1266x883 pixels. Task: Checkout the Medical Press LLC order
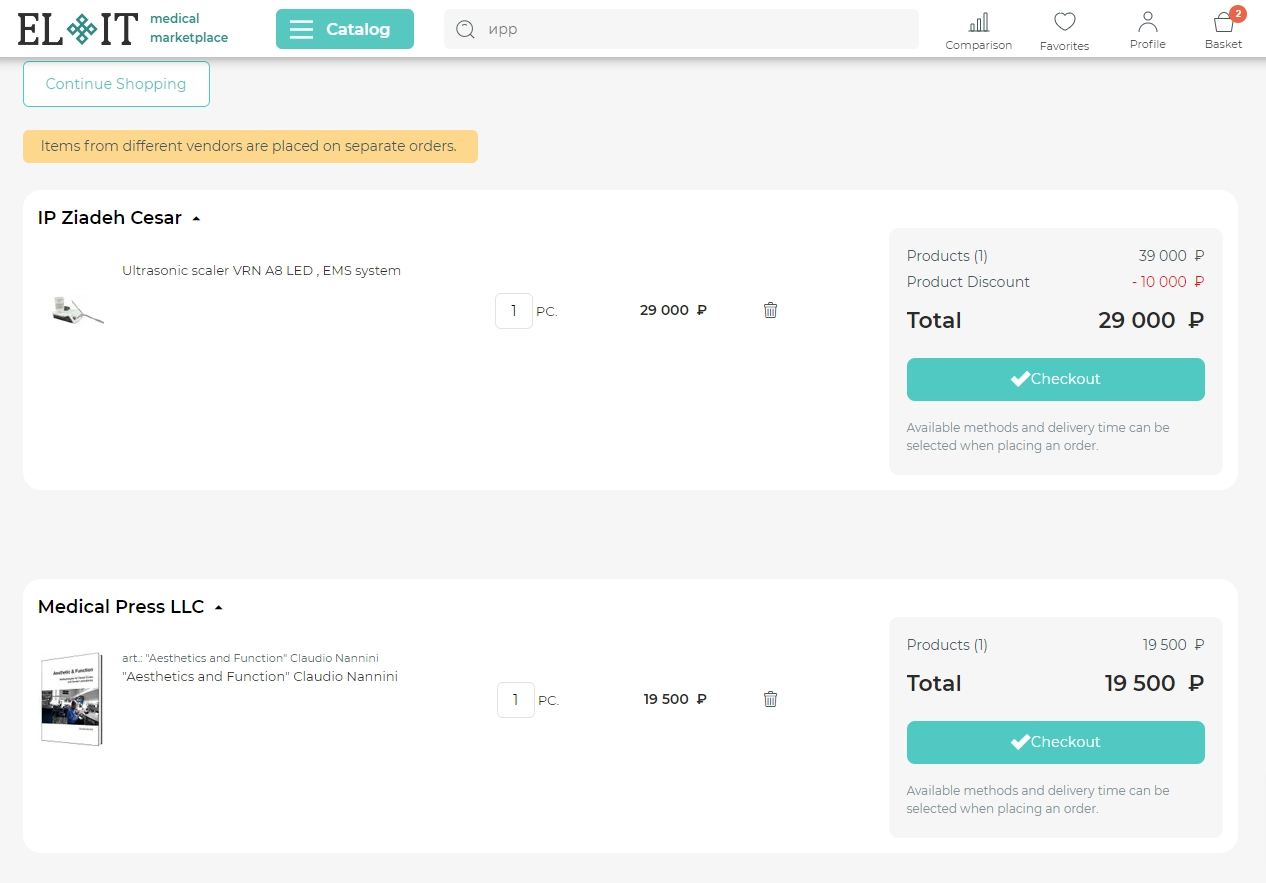pos(1056,742)
